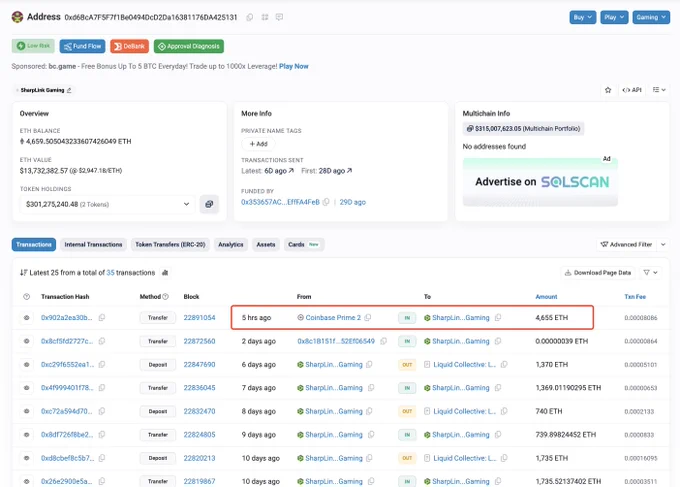Viewport: 680px width, 487px height.
Task: Open the token holdings wallet view icon
Action: point(209,204)
